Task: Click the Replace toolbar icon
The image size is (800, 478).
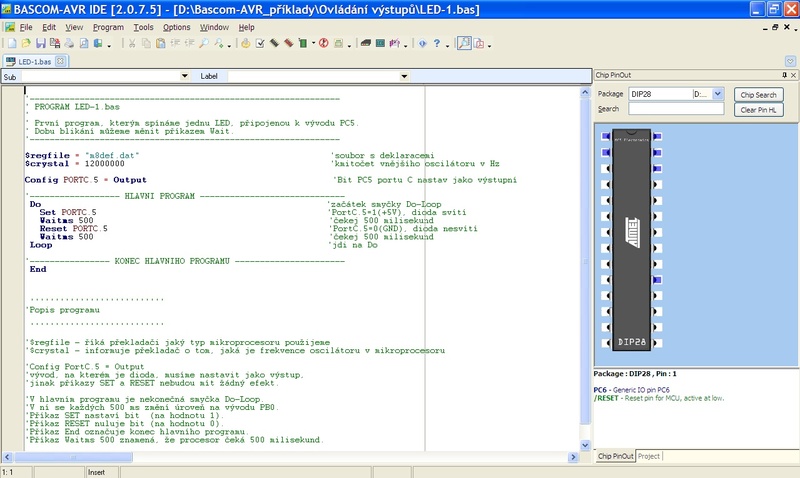Action: click(219, 43)
